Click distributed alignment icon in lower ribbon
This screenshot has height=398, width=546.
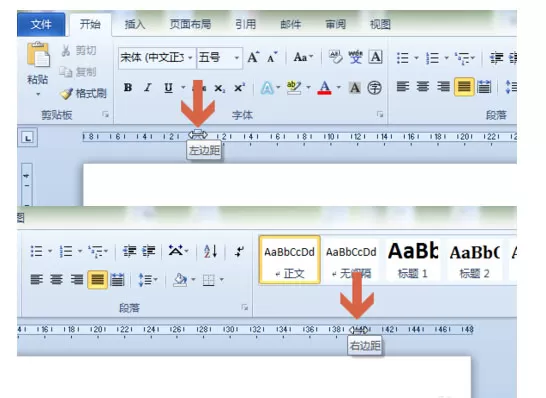tap(117, 280)
